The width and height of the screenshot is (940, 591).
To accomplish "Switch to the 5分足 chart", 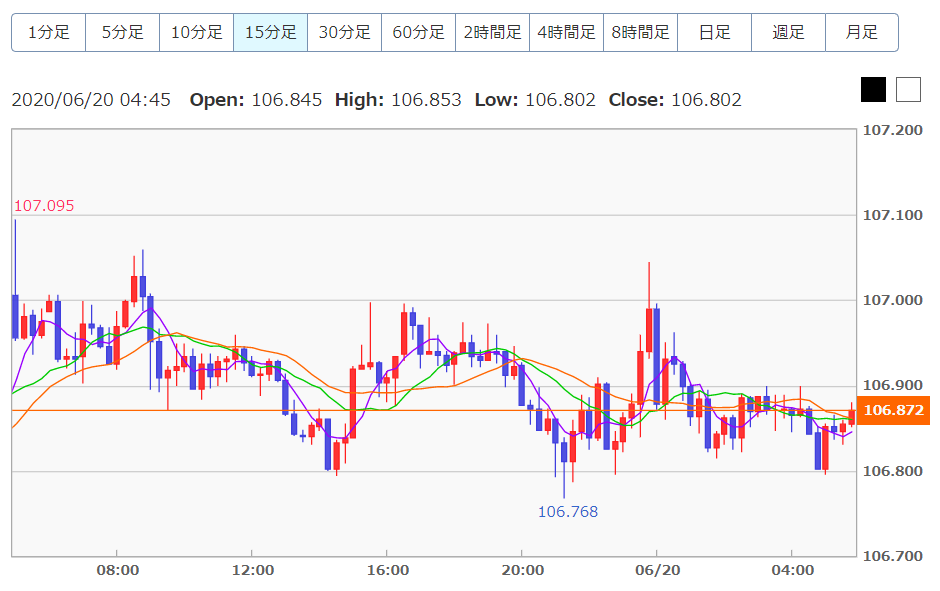I will [x=122, y=32].
